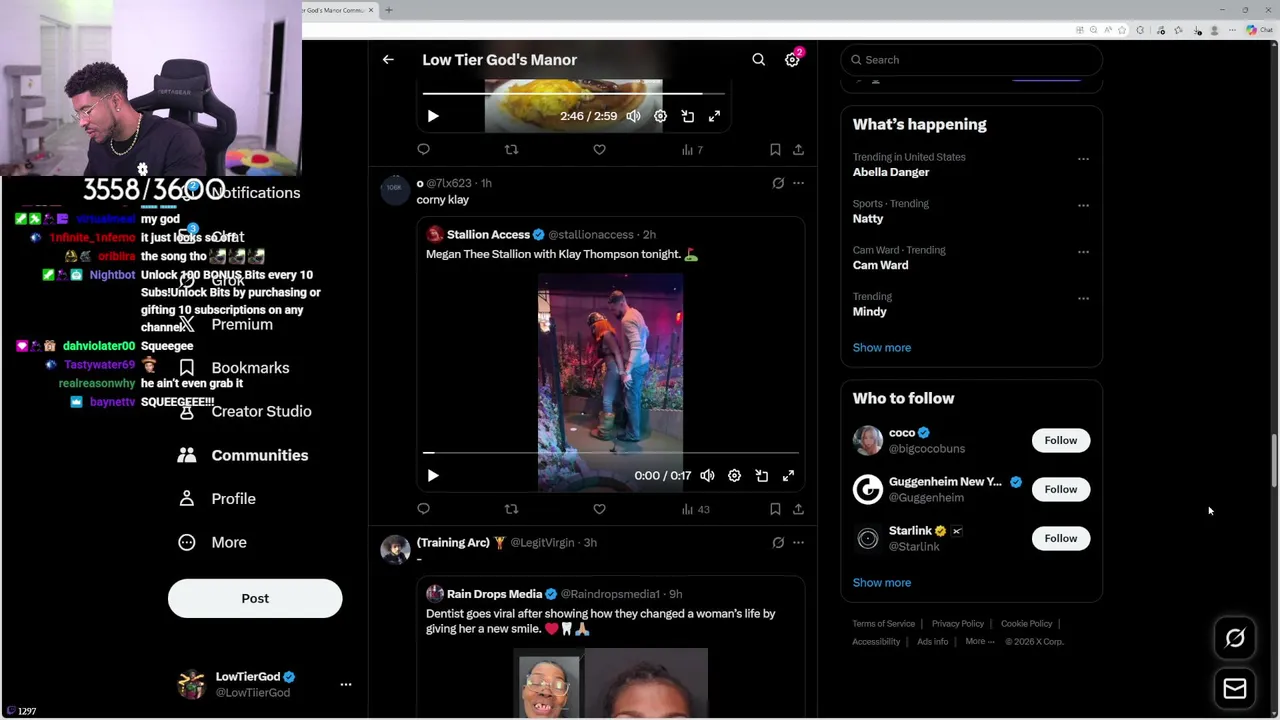Open more options for Natty trend
This screenshot has width=1280, height=720.
point(1083,205)
